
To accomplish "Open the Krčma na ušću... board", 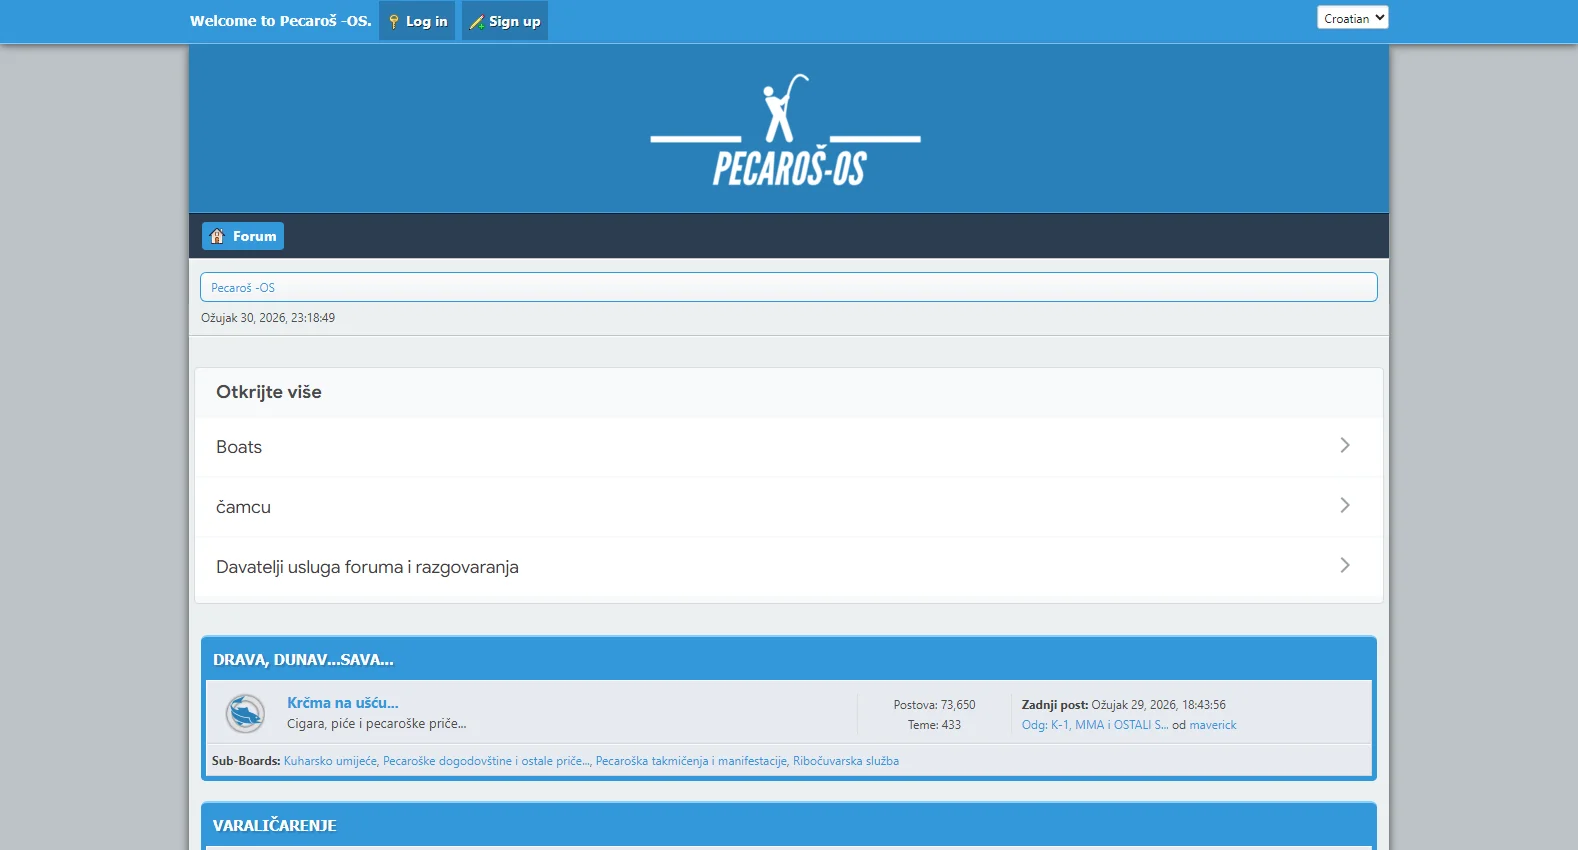I will pyautogui.click(x=342, y=703).
